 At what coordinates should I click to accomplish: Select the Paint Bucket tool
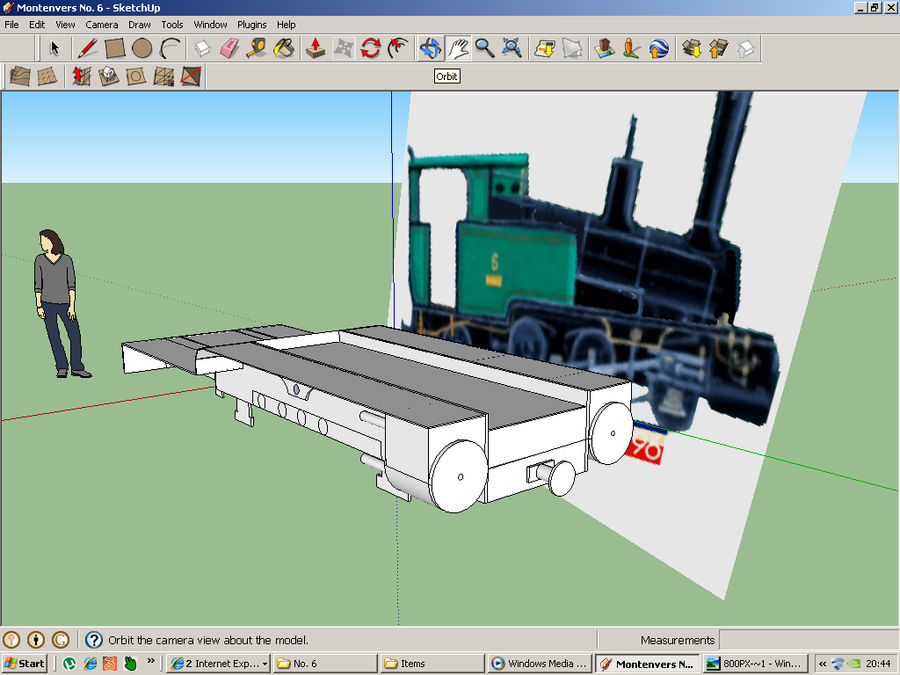(284, 48)
